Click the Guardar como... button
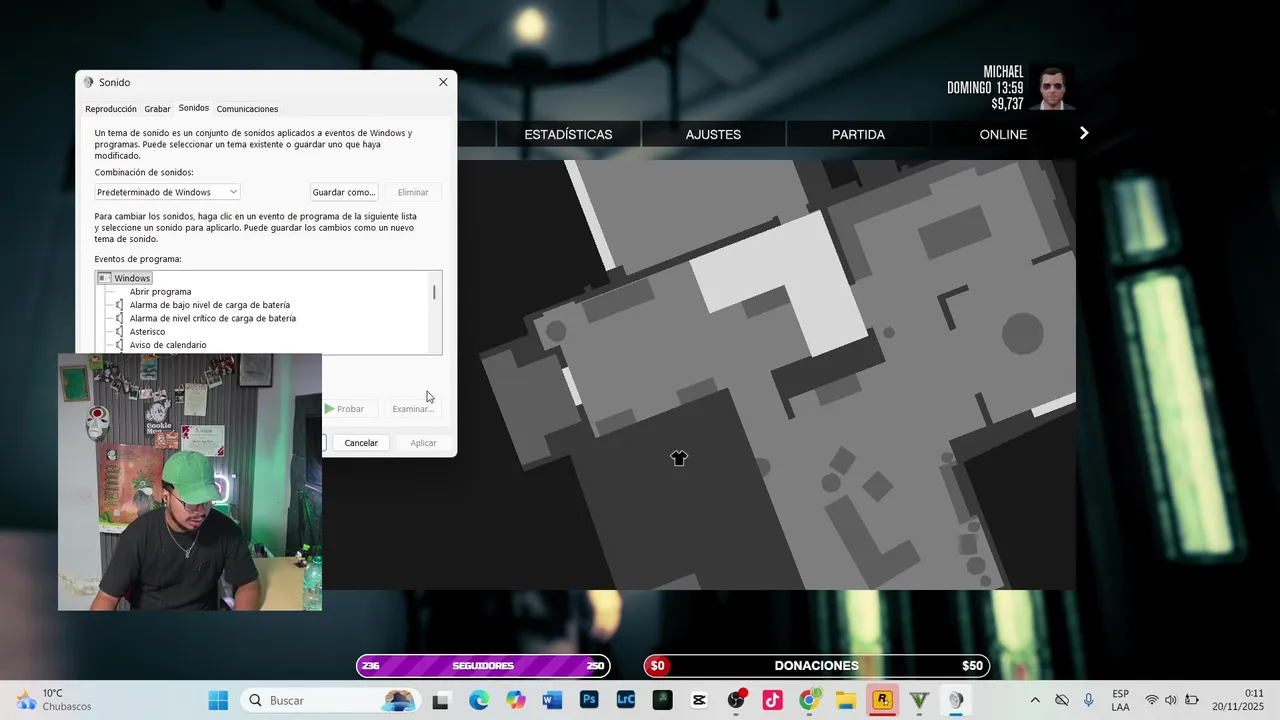Viewport: 1280px width, 720px height. (344, 192)
